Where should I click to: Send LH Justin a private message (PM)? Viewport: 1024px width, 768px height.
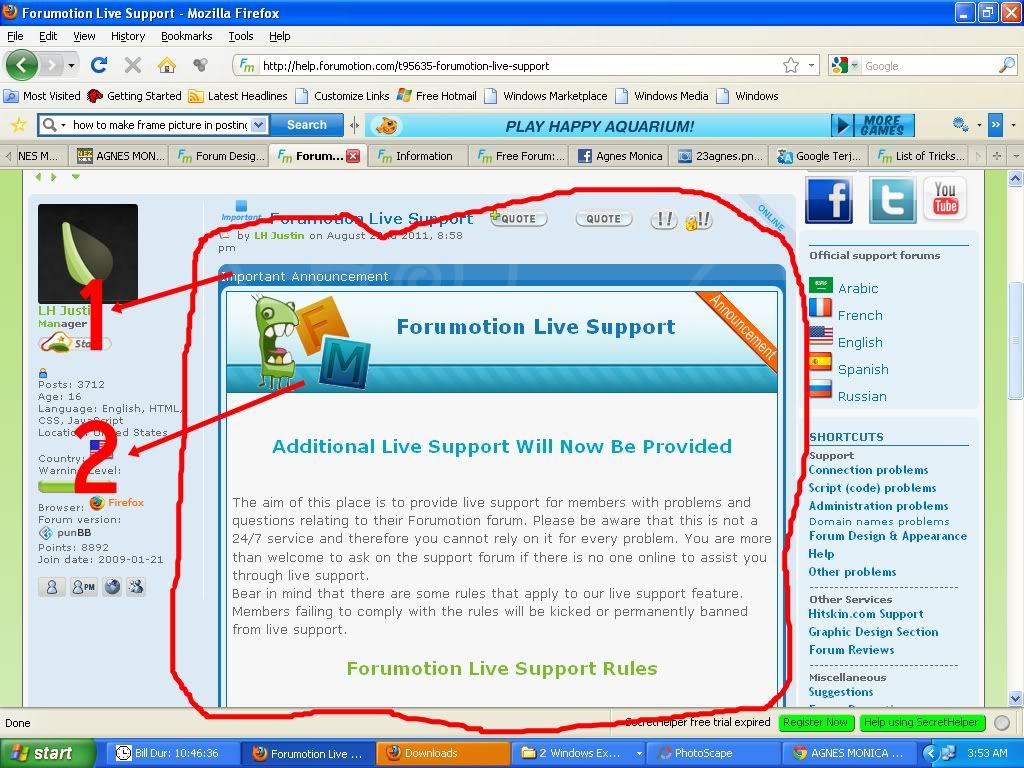84,587
